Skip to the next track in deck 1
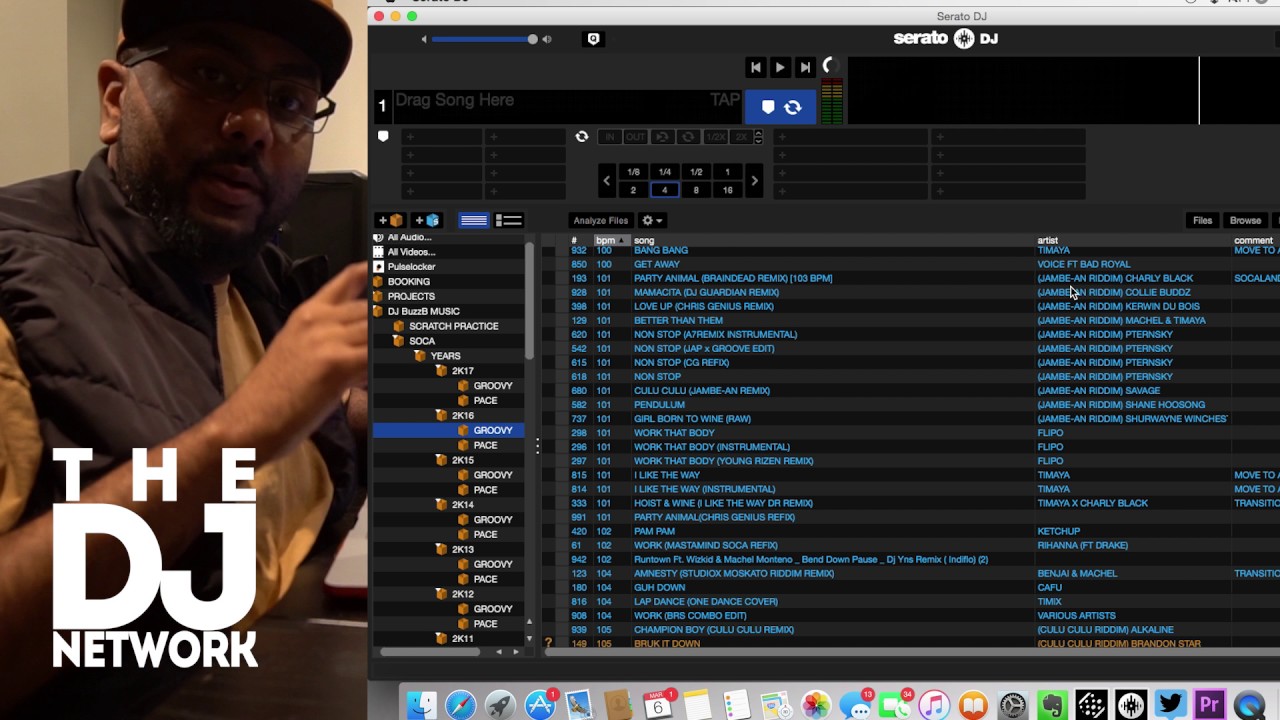 [805, 67]
